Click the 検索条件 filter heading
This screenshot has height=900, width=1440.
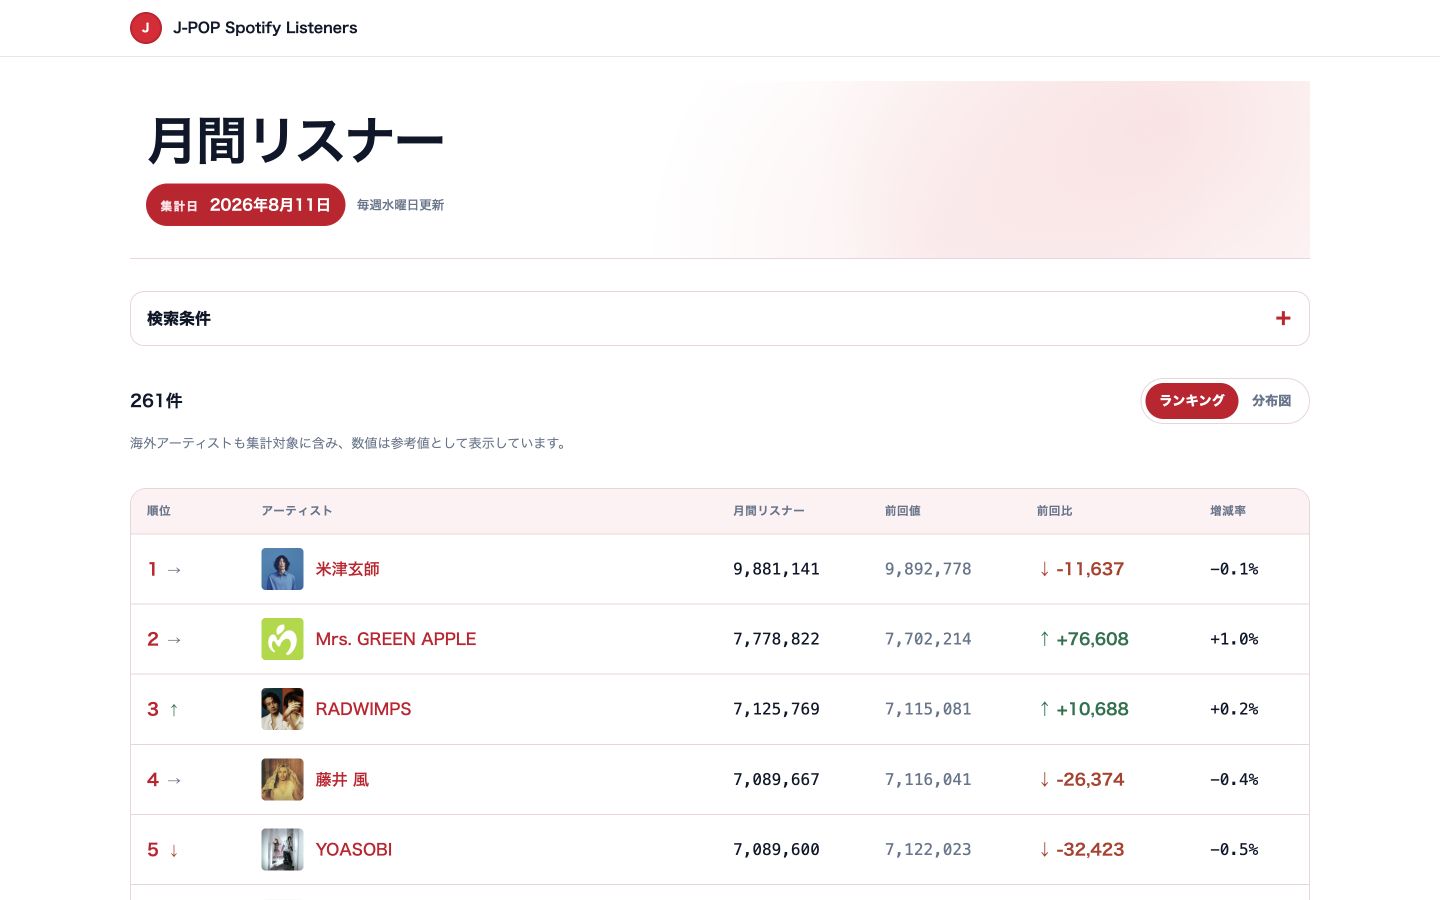(179, 318)
